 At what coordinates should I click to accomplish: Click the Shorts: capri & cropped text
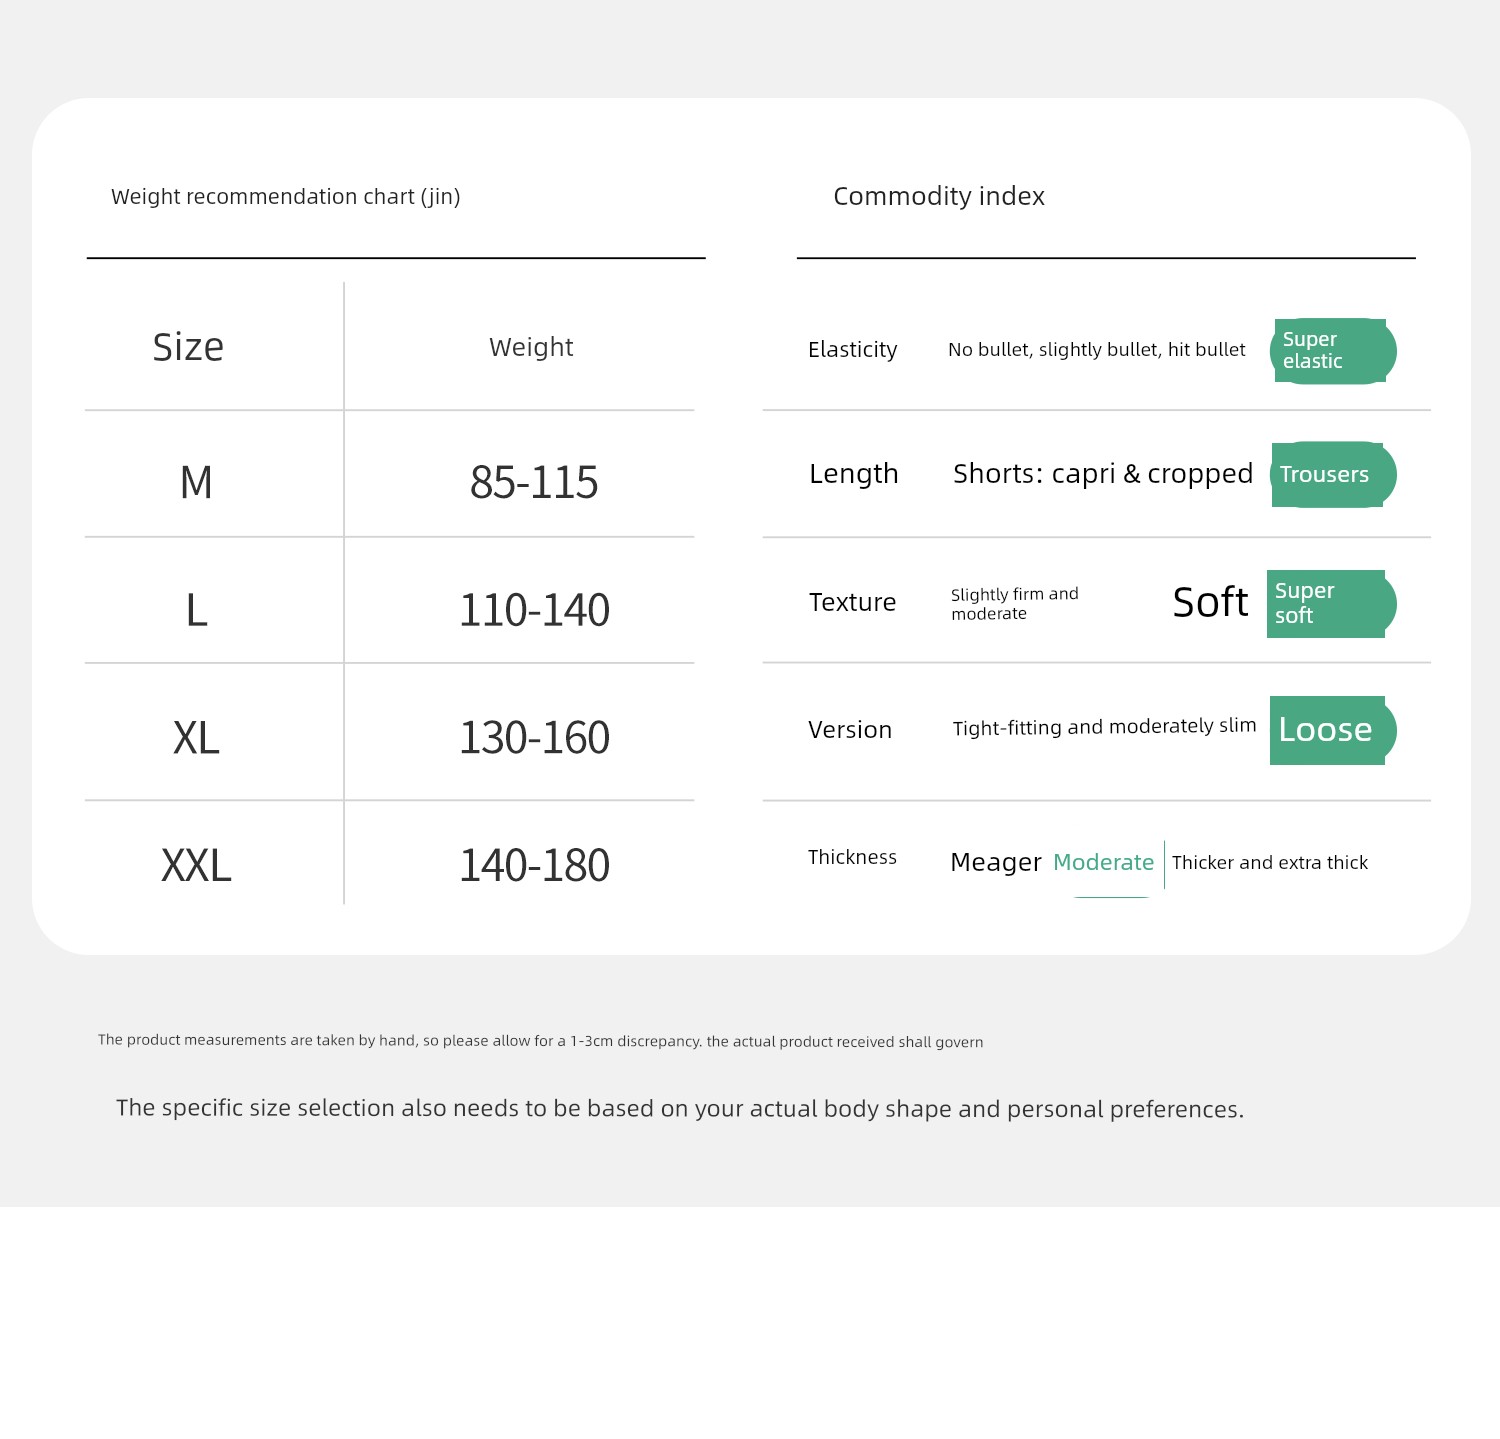[x=1103, y=474]
